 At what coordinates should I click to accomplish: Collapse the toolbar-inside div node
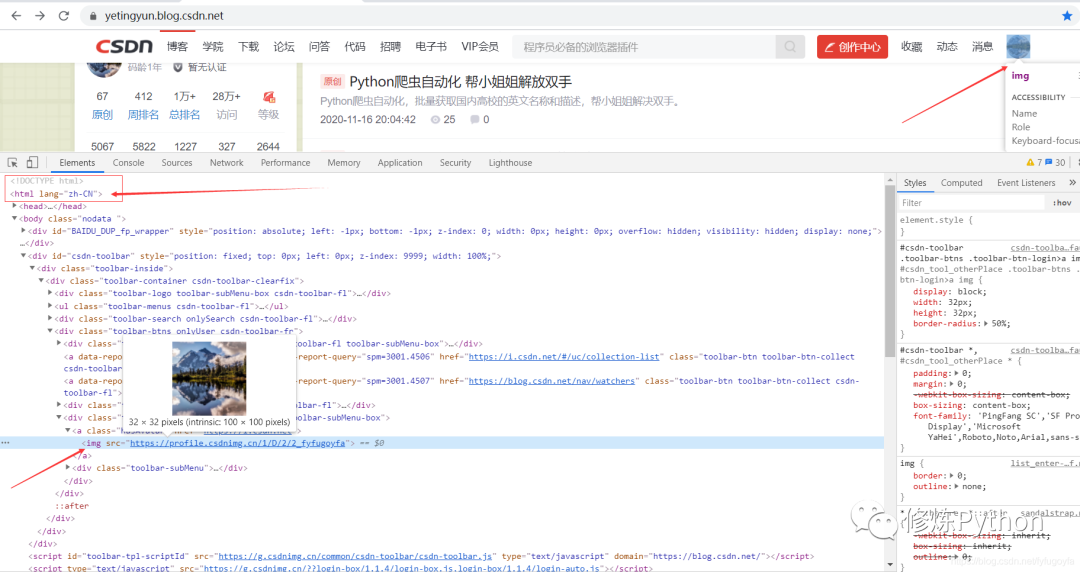coord(32,268)
